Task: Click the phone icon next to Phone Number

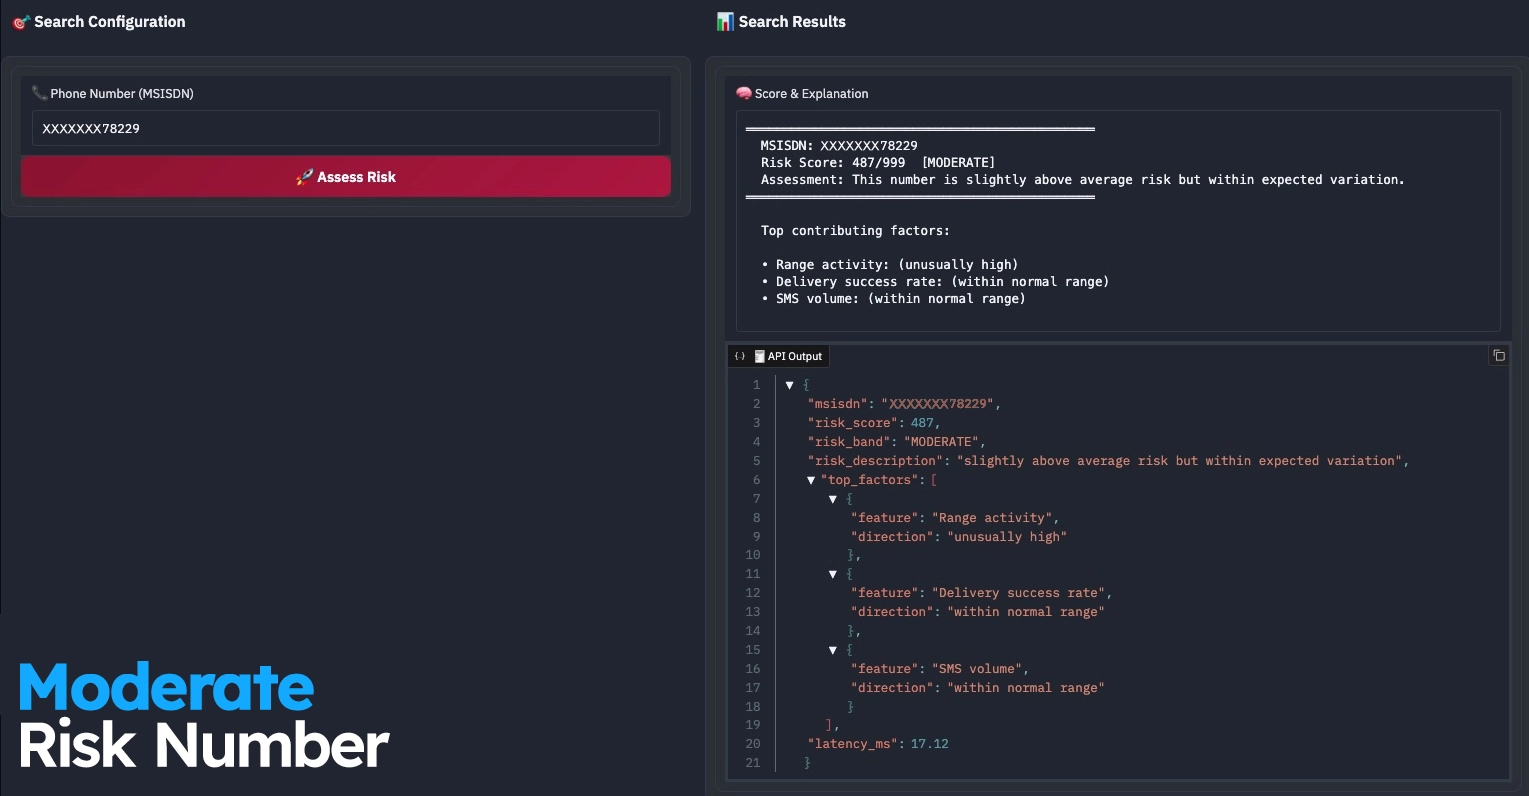Action: (x=39, y=93)
